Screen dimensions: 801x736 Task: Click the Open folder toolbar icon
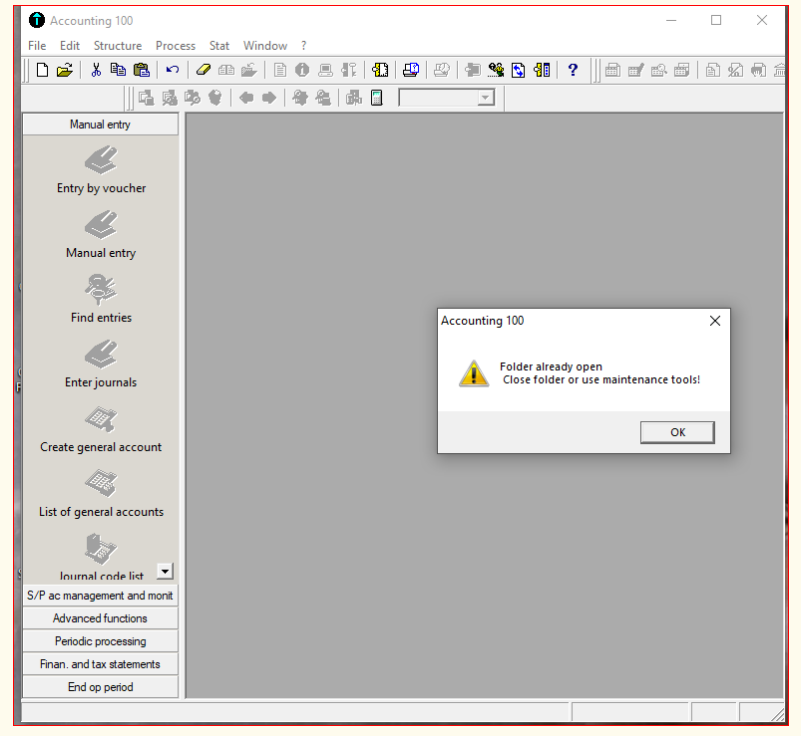[65, 70]
